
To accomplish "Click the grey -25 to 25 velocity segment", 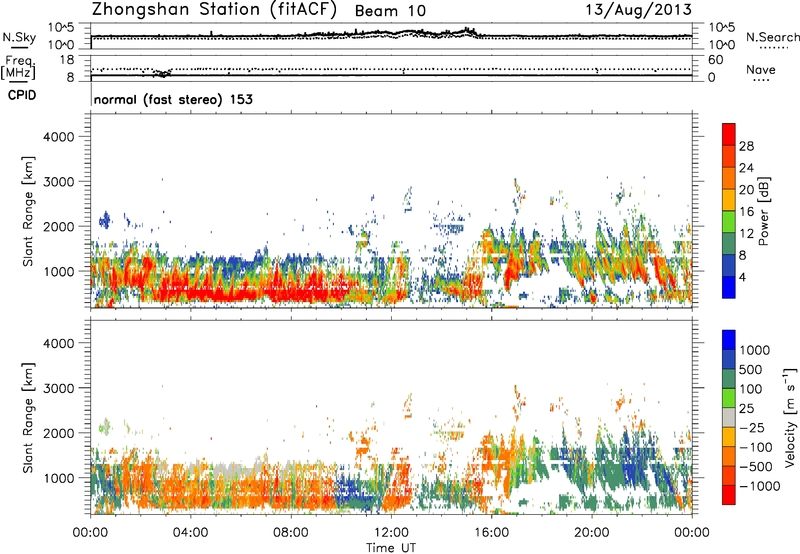I will click(729, 418).
